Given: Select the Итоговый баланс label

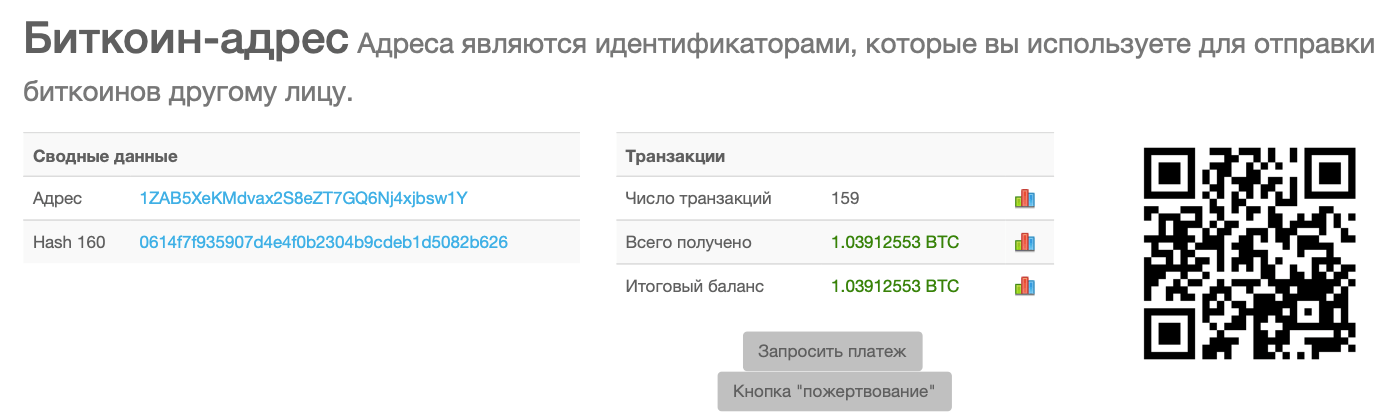Looking at the screenshot, I should pyautogui.click(x=694, y=287).
